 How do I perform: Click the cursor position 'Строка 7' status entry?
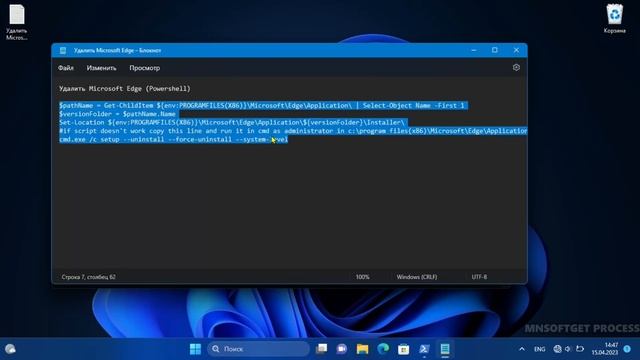pyautogui.click(x=89, y=277)
